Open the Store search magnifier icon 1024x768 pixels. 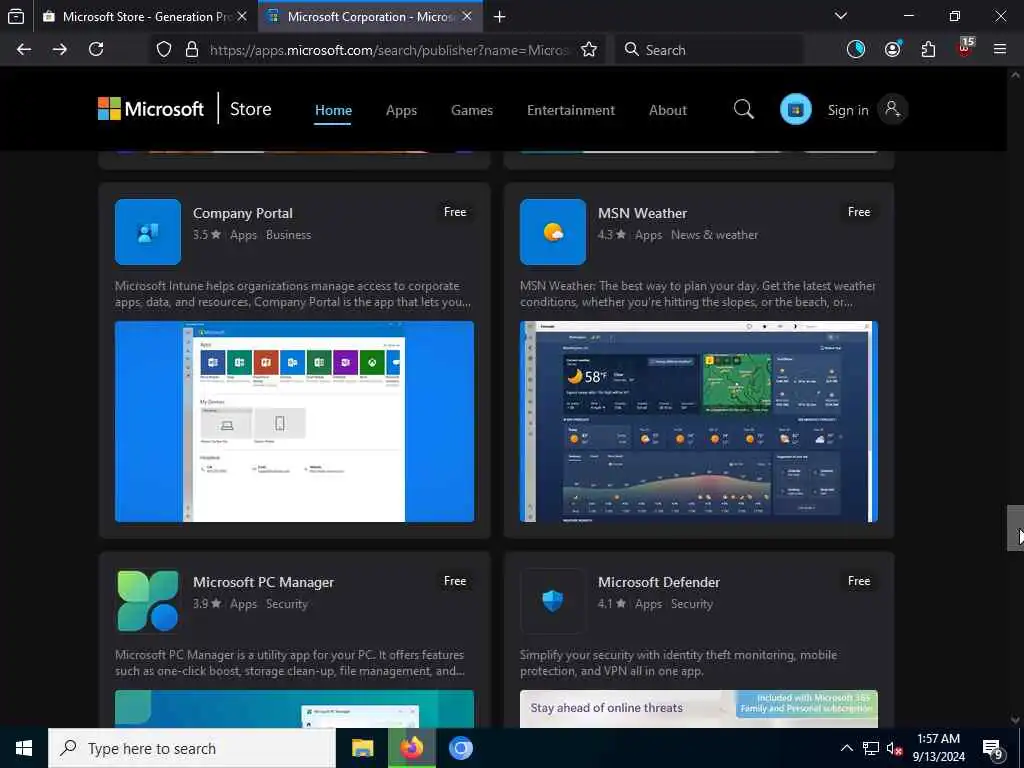743,109
